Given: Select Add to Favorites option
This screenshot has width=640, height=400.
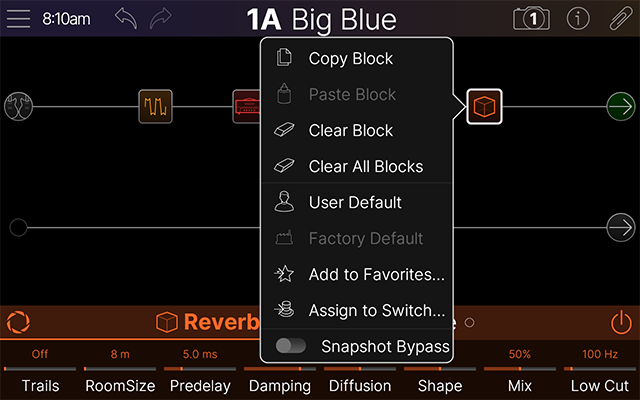Looking at the screenshot, I should click(x=376, y=274).
